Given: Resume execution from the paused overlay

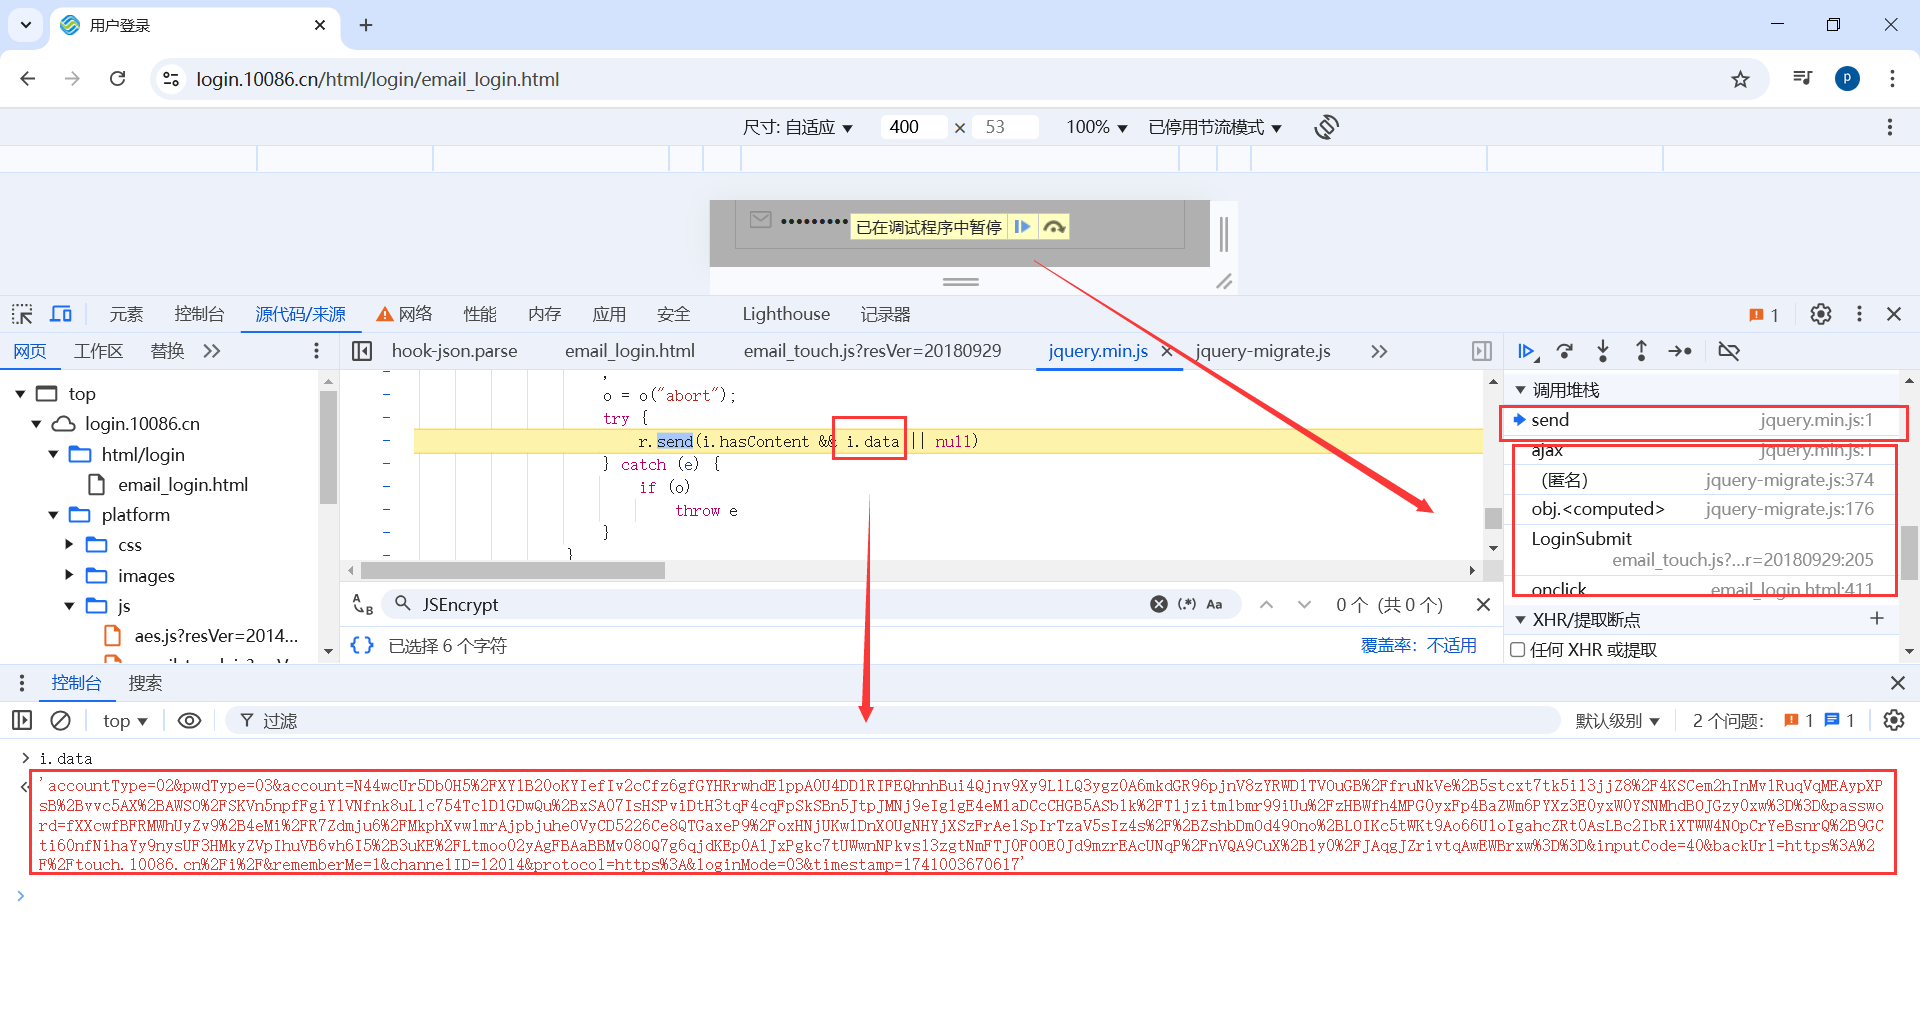Looking at the screenshot, I should click(x=1022, y=227).
